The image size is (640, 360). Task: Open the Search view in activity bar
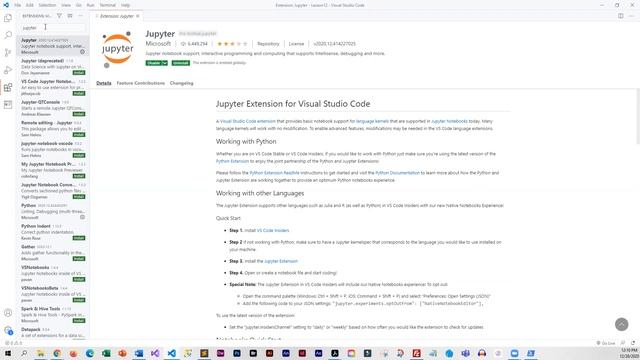pyautogui.click(x=8, y=36)
